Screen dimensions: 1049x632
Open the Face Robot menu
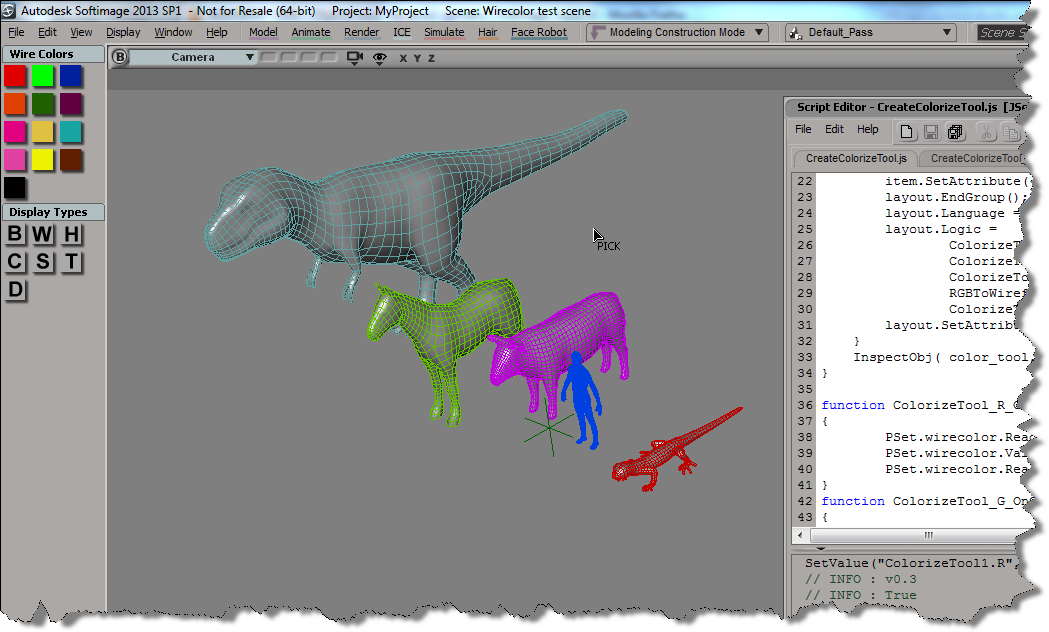538,32
